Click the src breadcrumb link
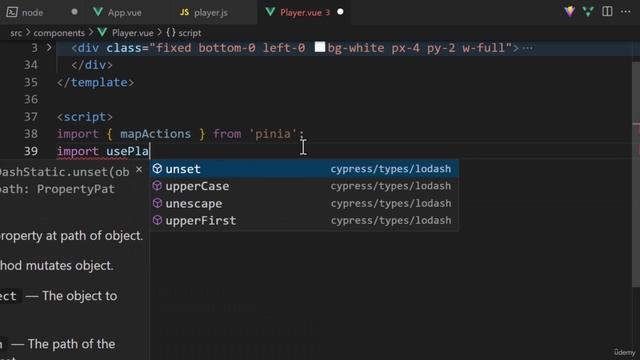 pos(16,33)
